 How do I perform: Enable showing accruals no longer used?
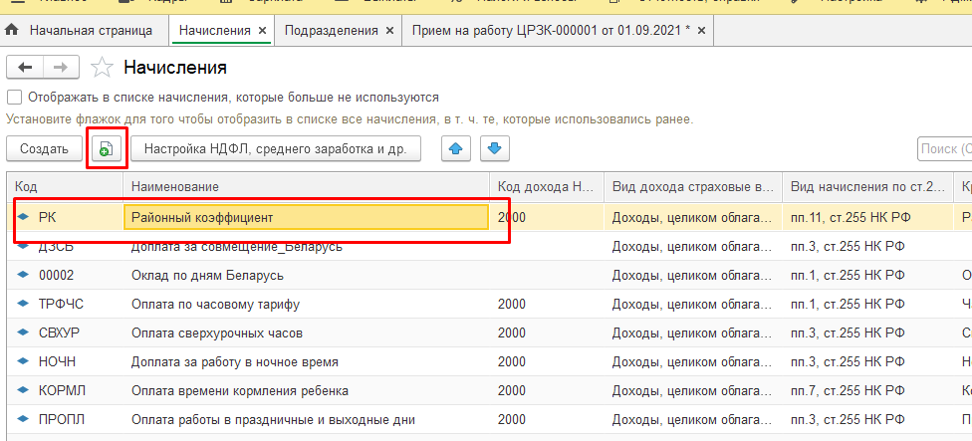(14, 97)
